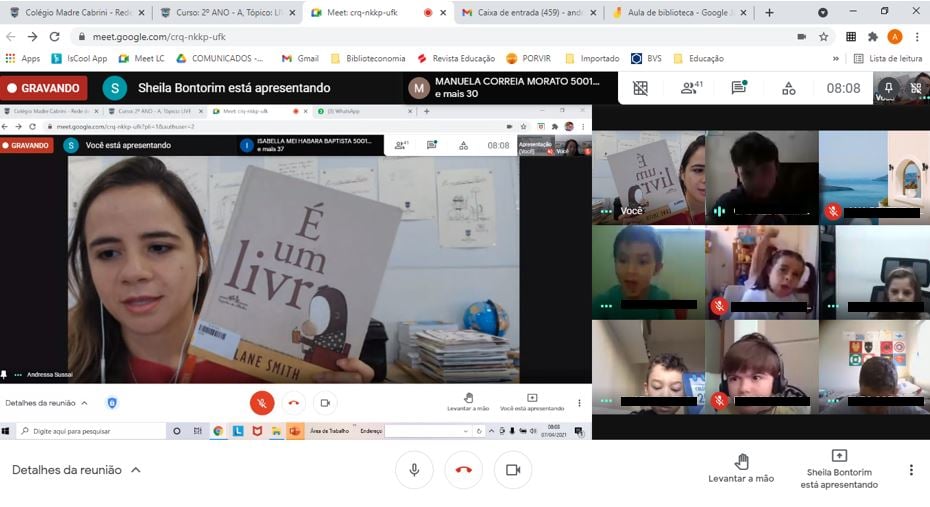Show more bookmarks with double chevron

click(x=836, y=59)
